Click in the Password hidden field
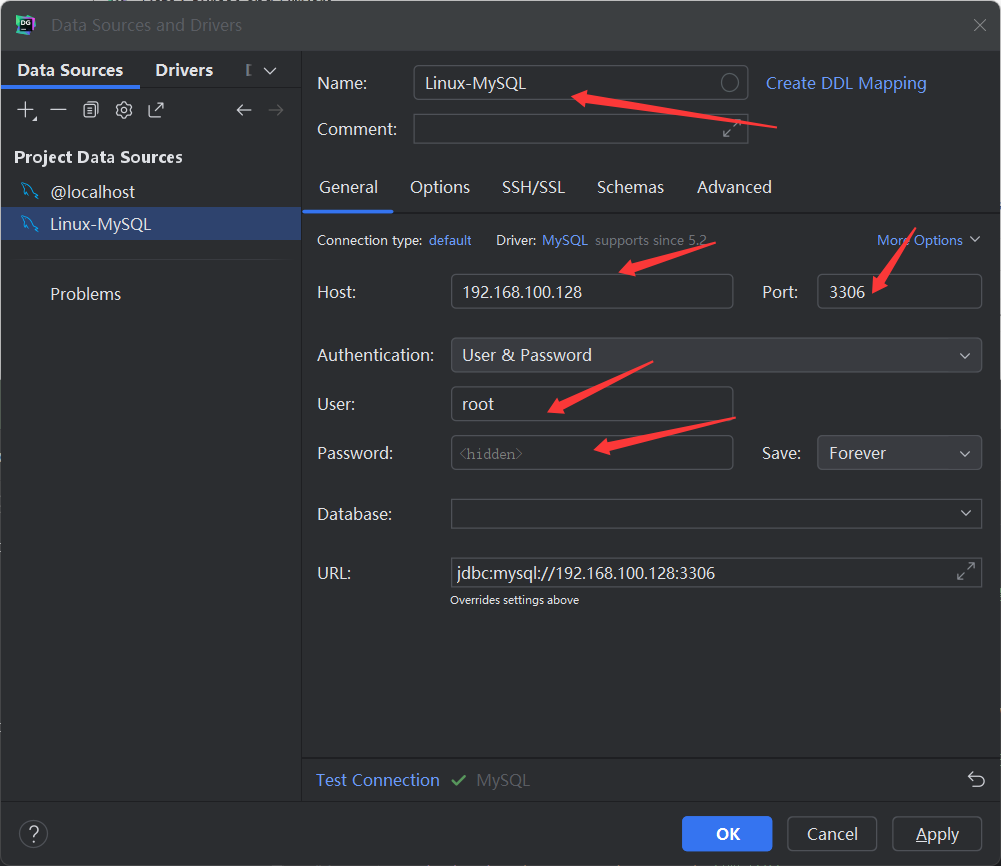Screen dimensions: 1001x866 [x=592, y=452]
